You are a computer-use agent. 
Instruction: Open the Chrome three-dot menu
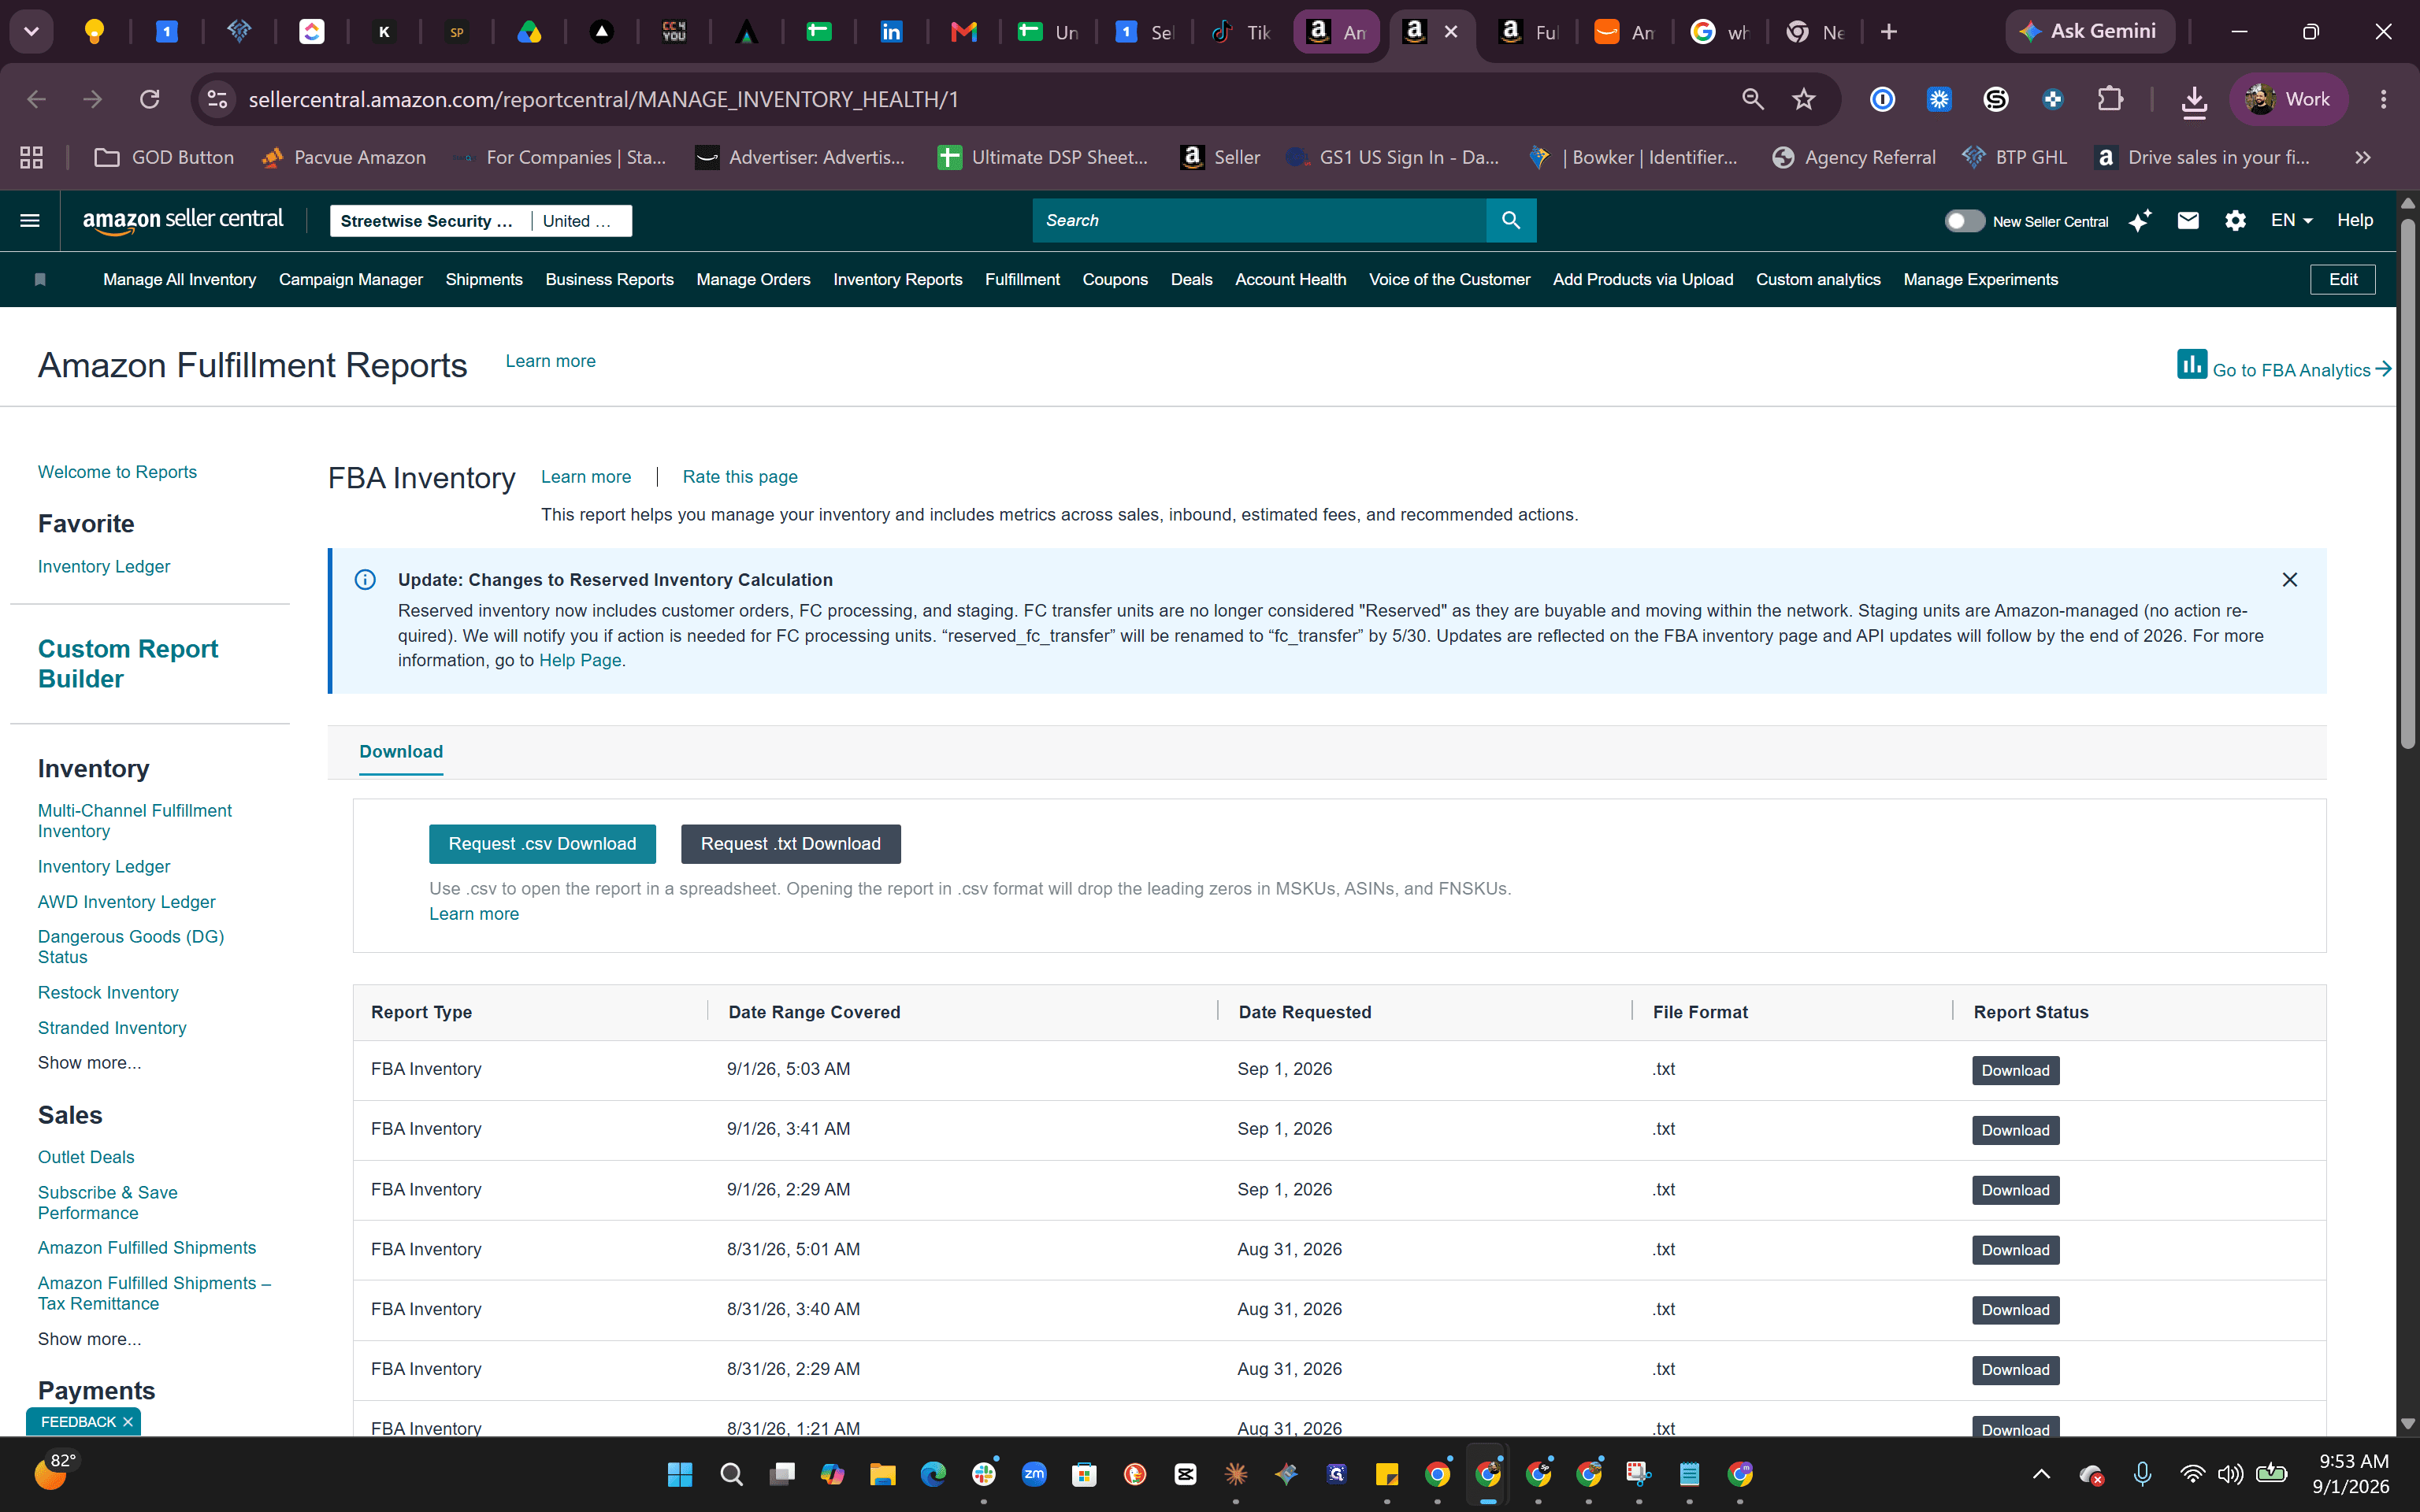tap(2383, 99)
